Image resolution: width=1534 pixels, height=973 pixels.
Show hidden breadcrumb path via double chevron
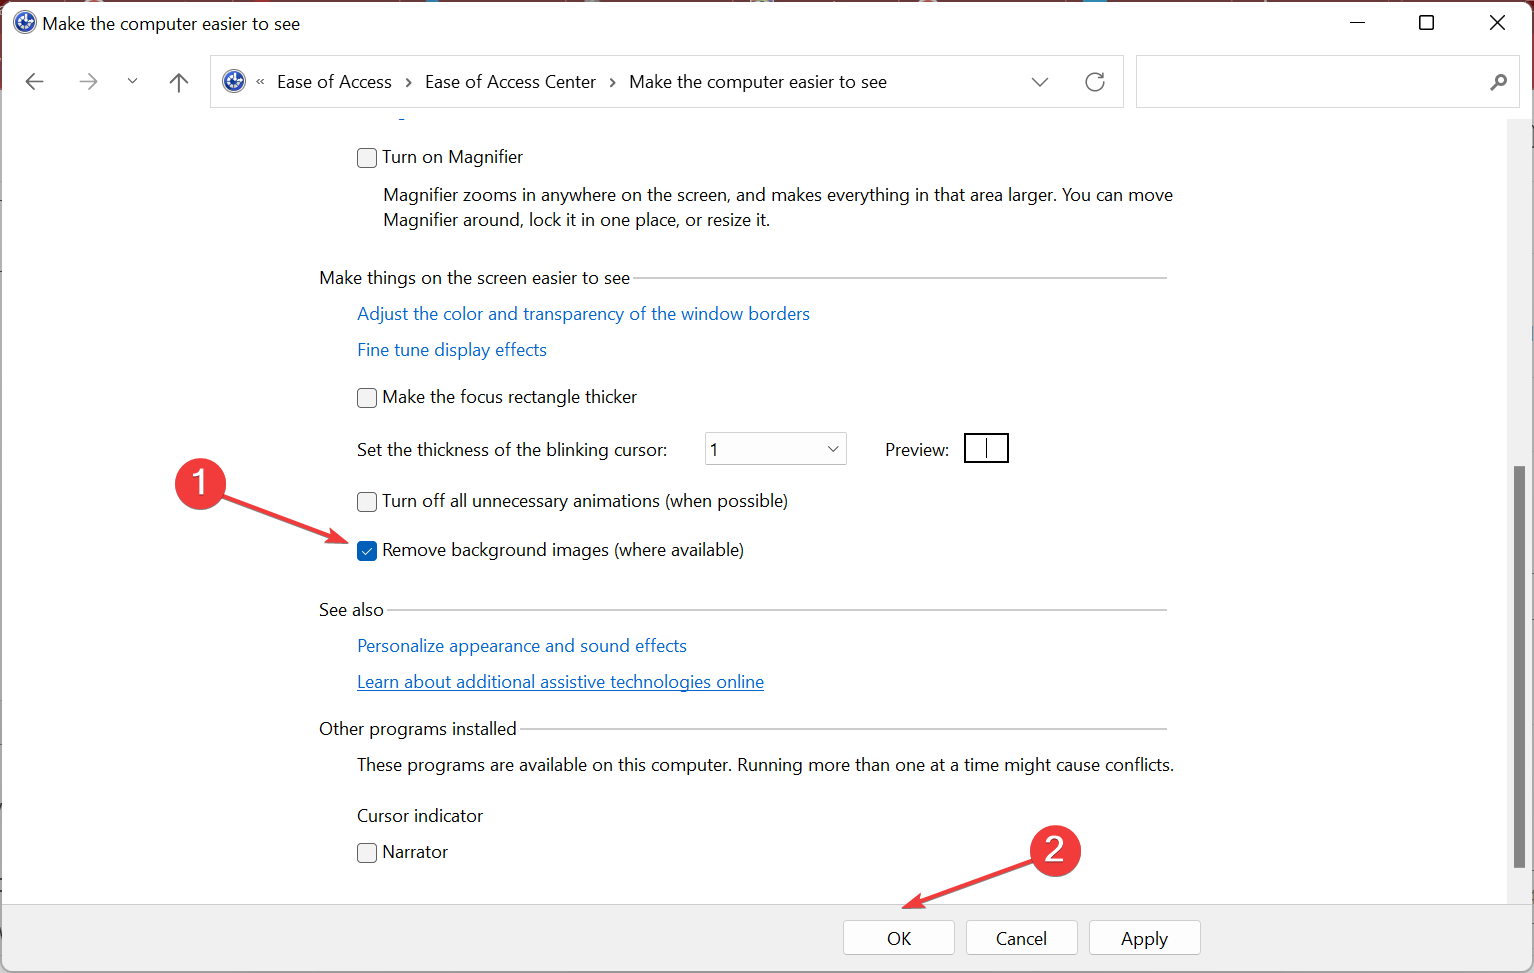pos(260,82)
